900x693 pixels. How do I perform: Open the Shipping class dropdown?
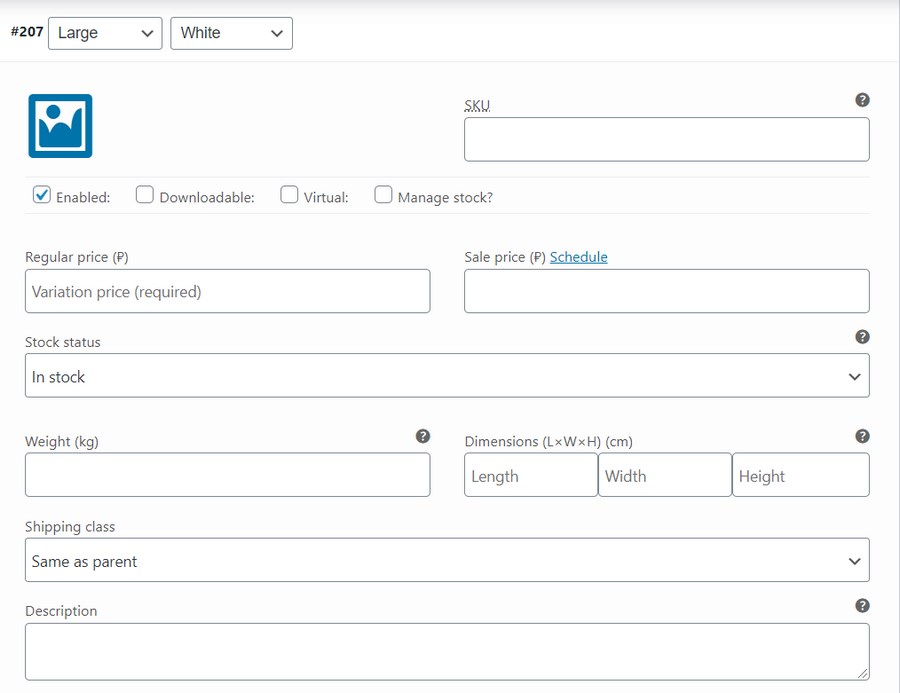447,560
